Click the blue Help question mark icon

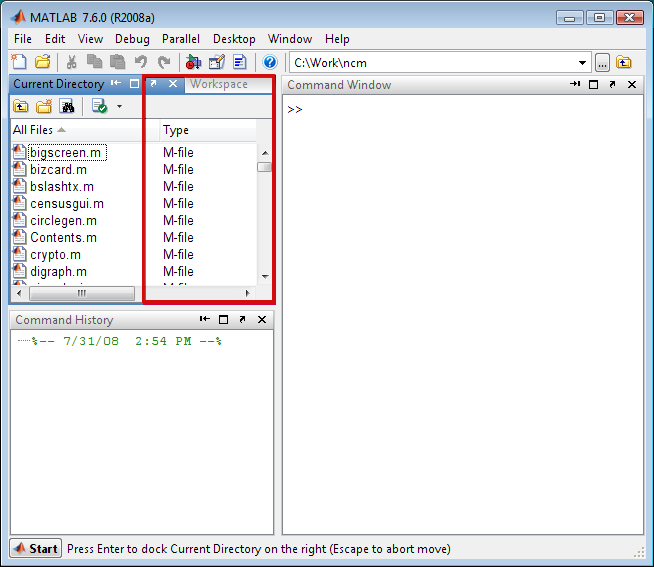tap(269, 62)
